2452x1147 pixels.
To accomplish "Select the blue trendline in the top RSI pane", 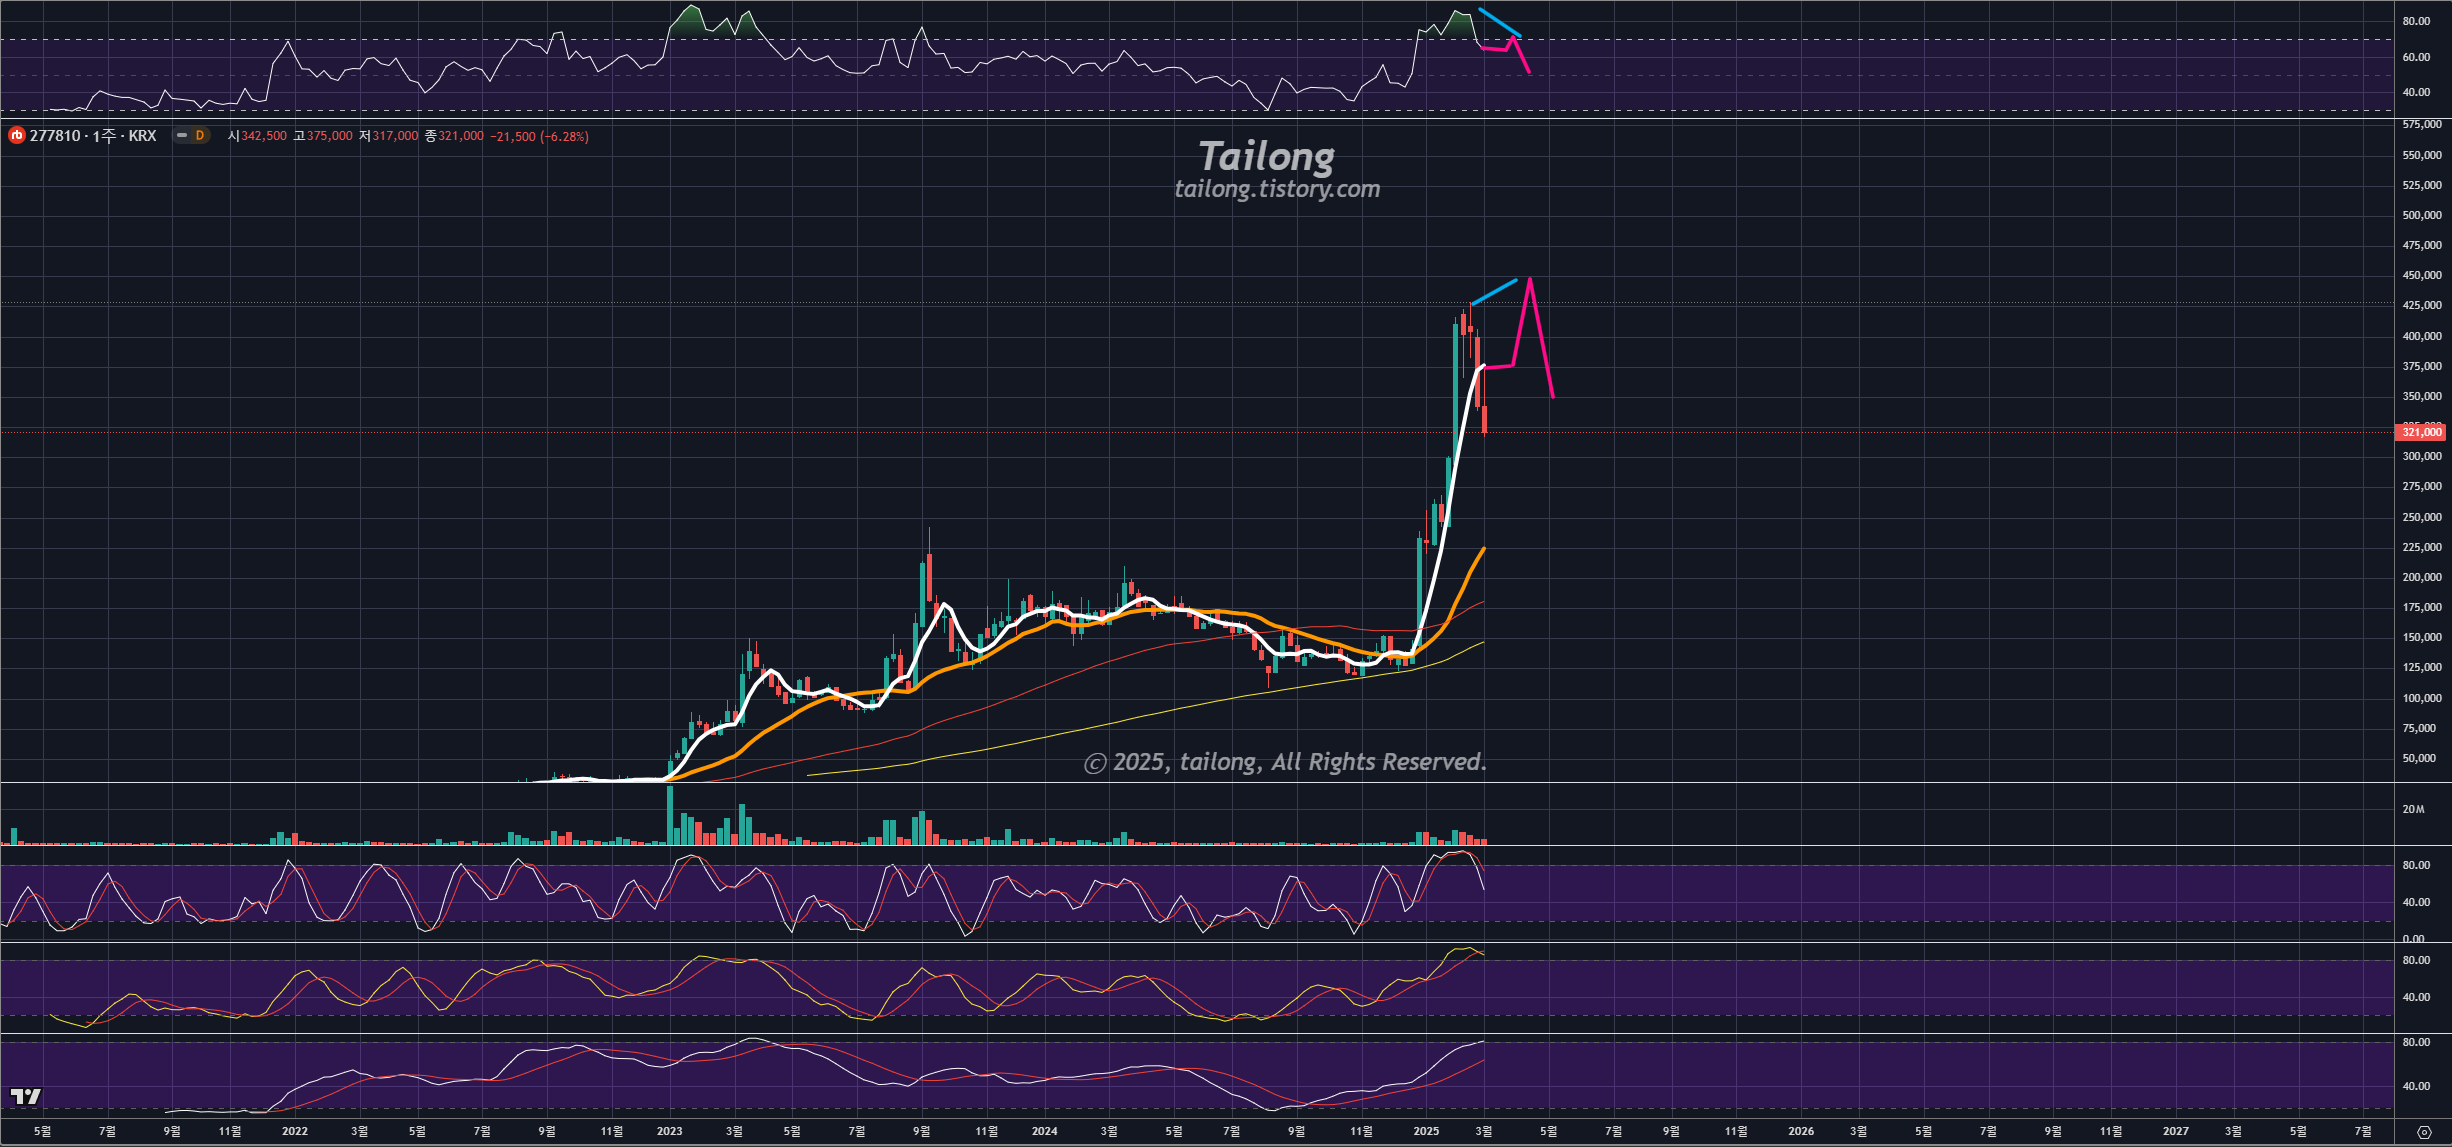I will pyautogui.click(x=1499, y=23).
